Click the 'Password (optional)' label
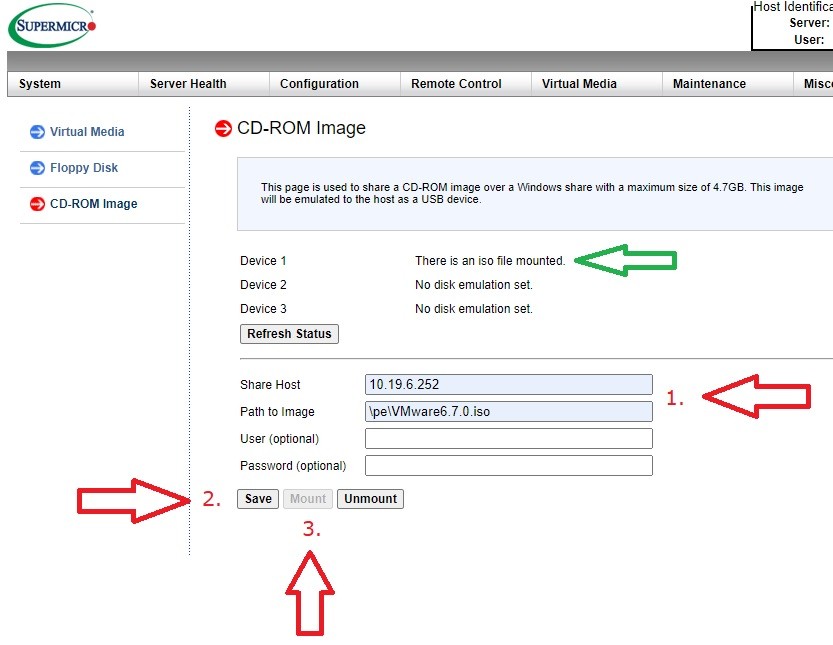 click(293, 466)
